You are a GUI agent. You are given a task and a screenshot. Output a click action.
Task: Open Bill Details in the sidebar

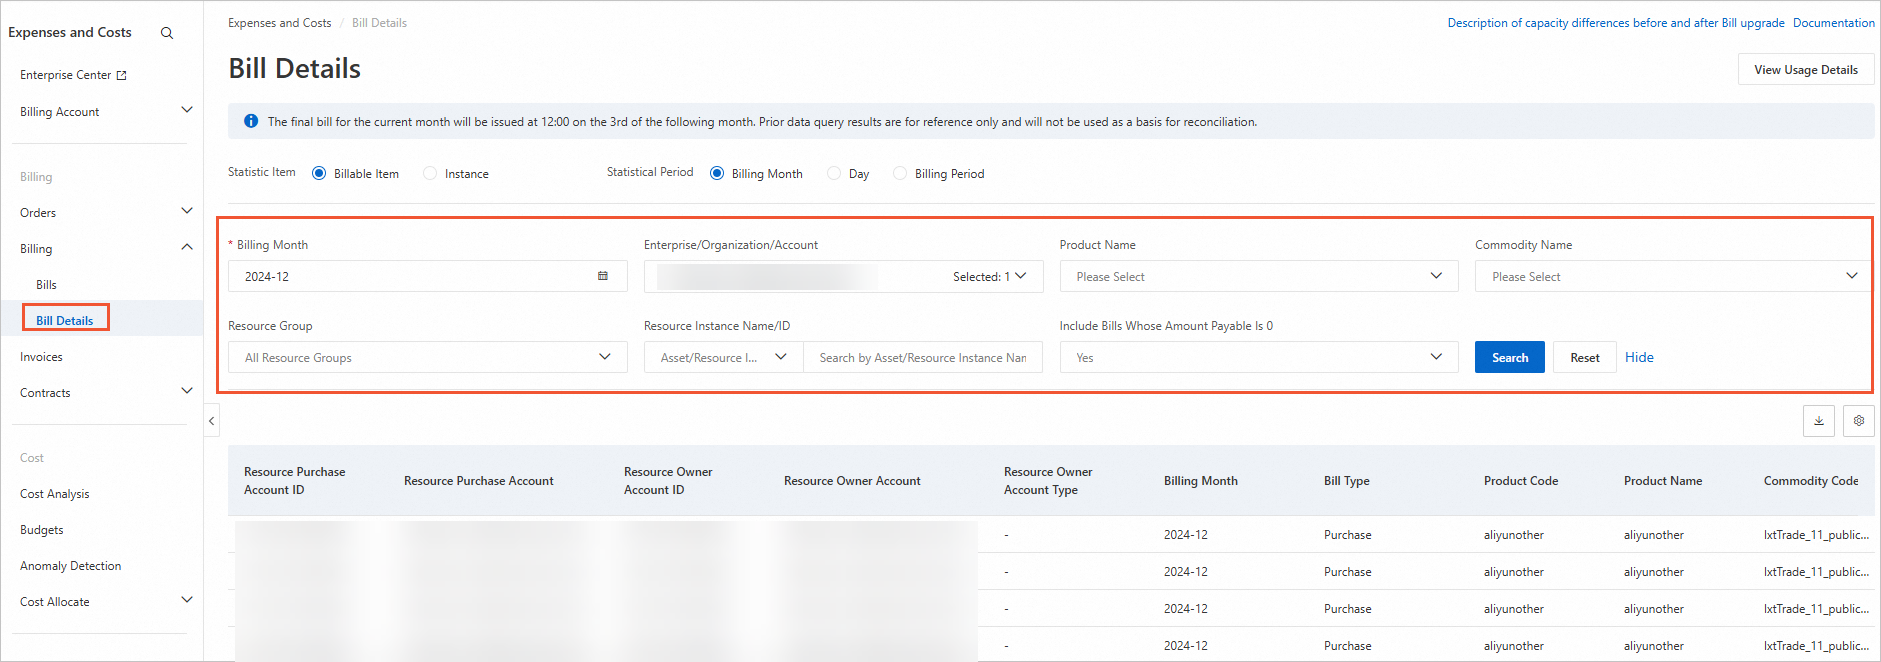(65, 321)
